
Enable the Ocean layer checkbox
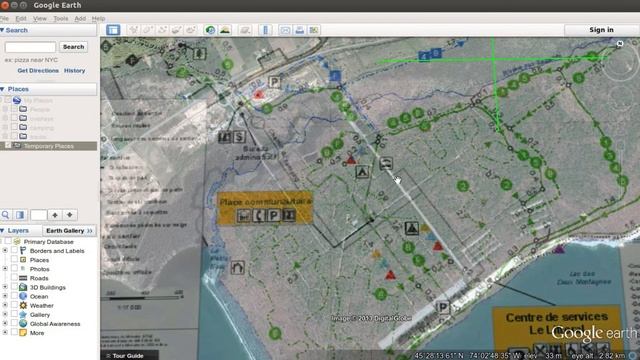(x=14, y=296)
